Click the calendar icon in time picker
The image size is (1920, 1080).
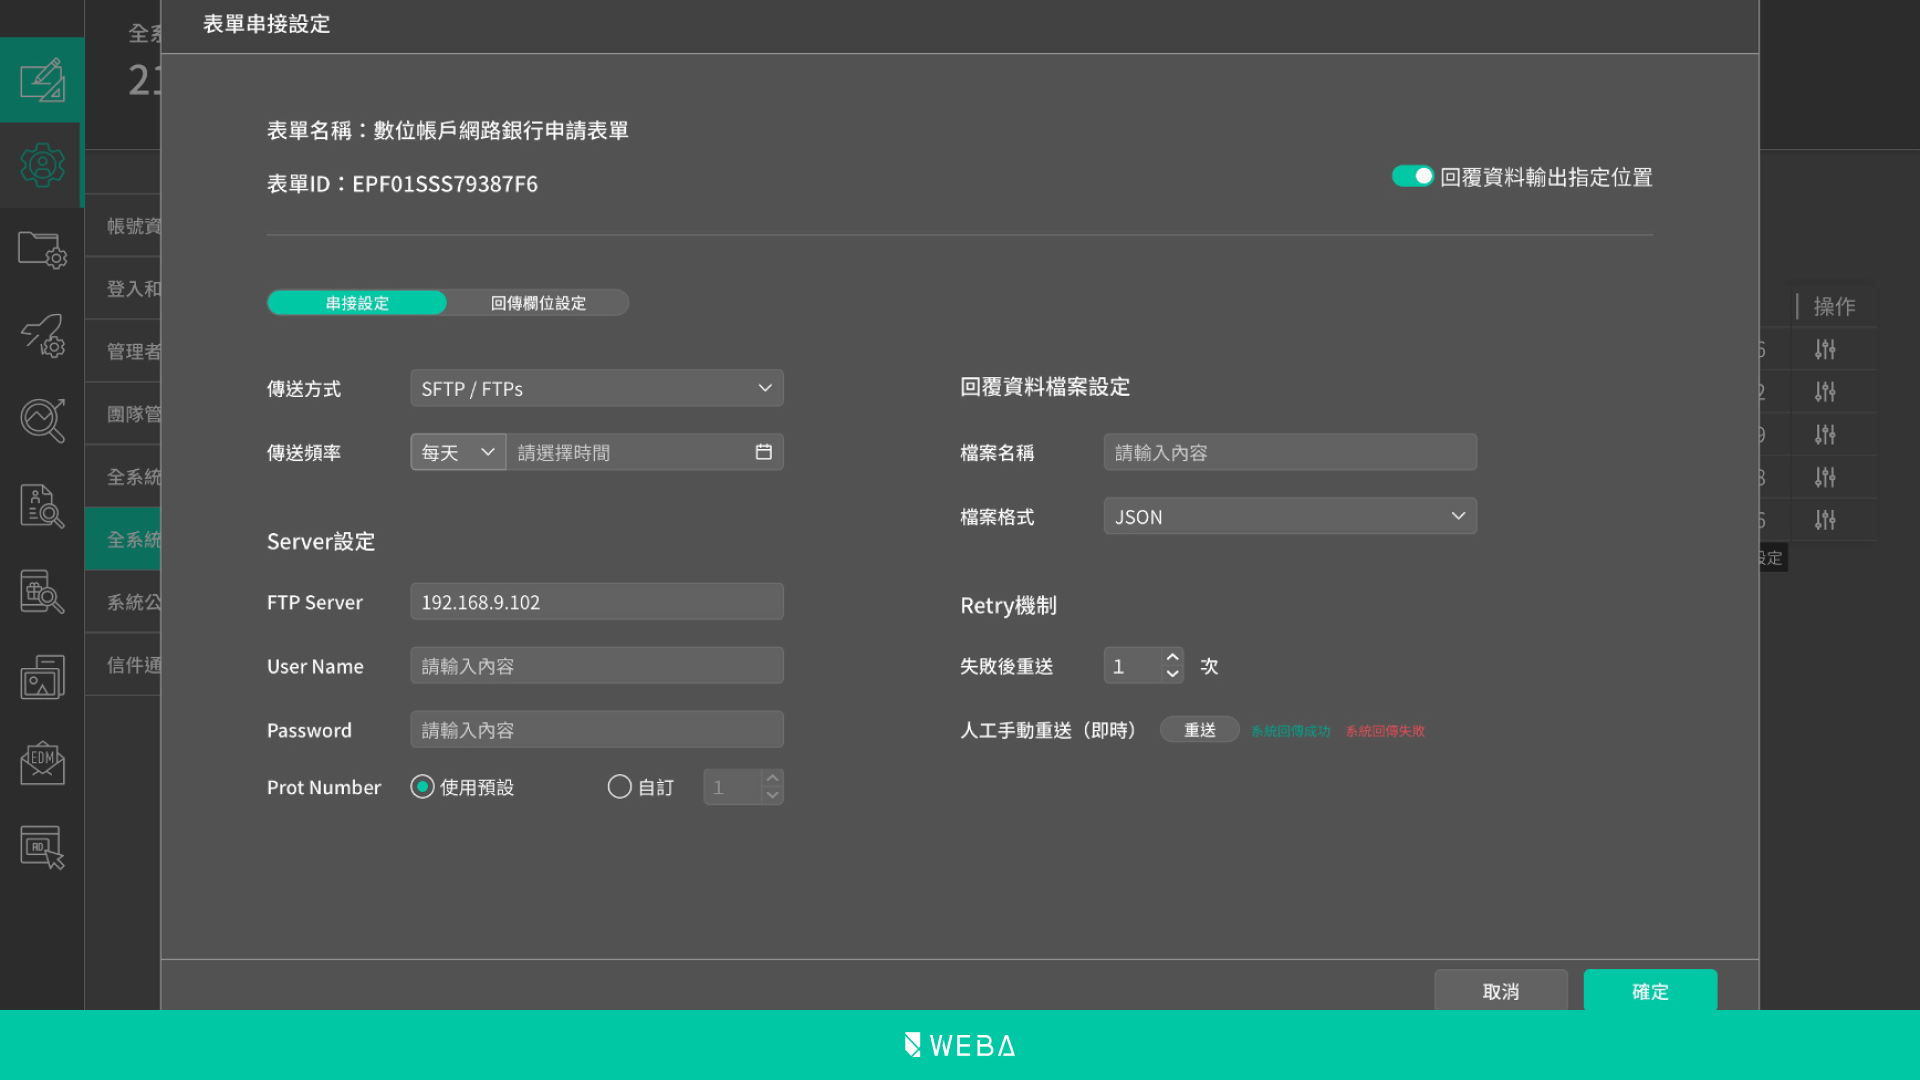(763, 452)
